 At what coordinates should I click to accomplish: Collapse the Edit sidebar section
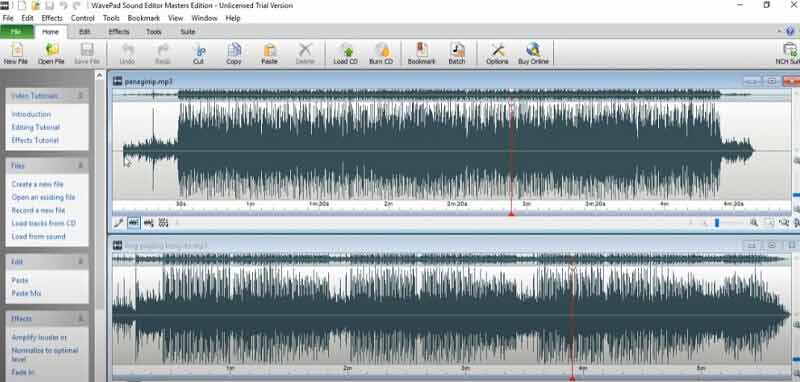[80, 261]
